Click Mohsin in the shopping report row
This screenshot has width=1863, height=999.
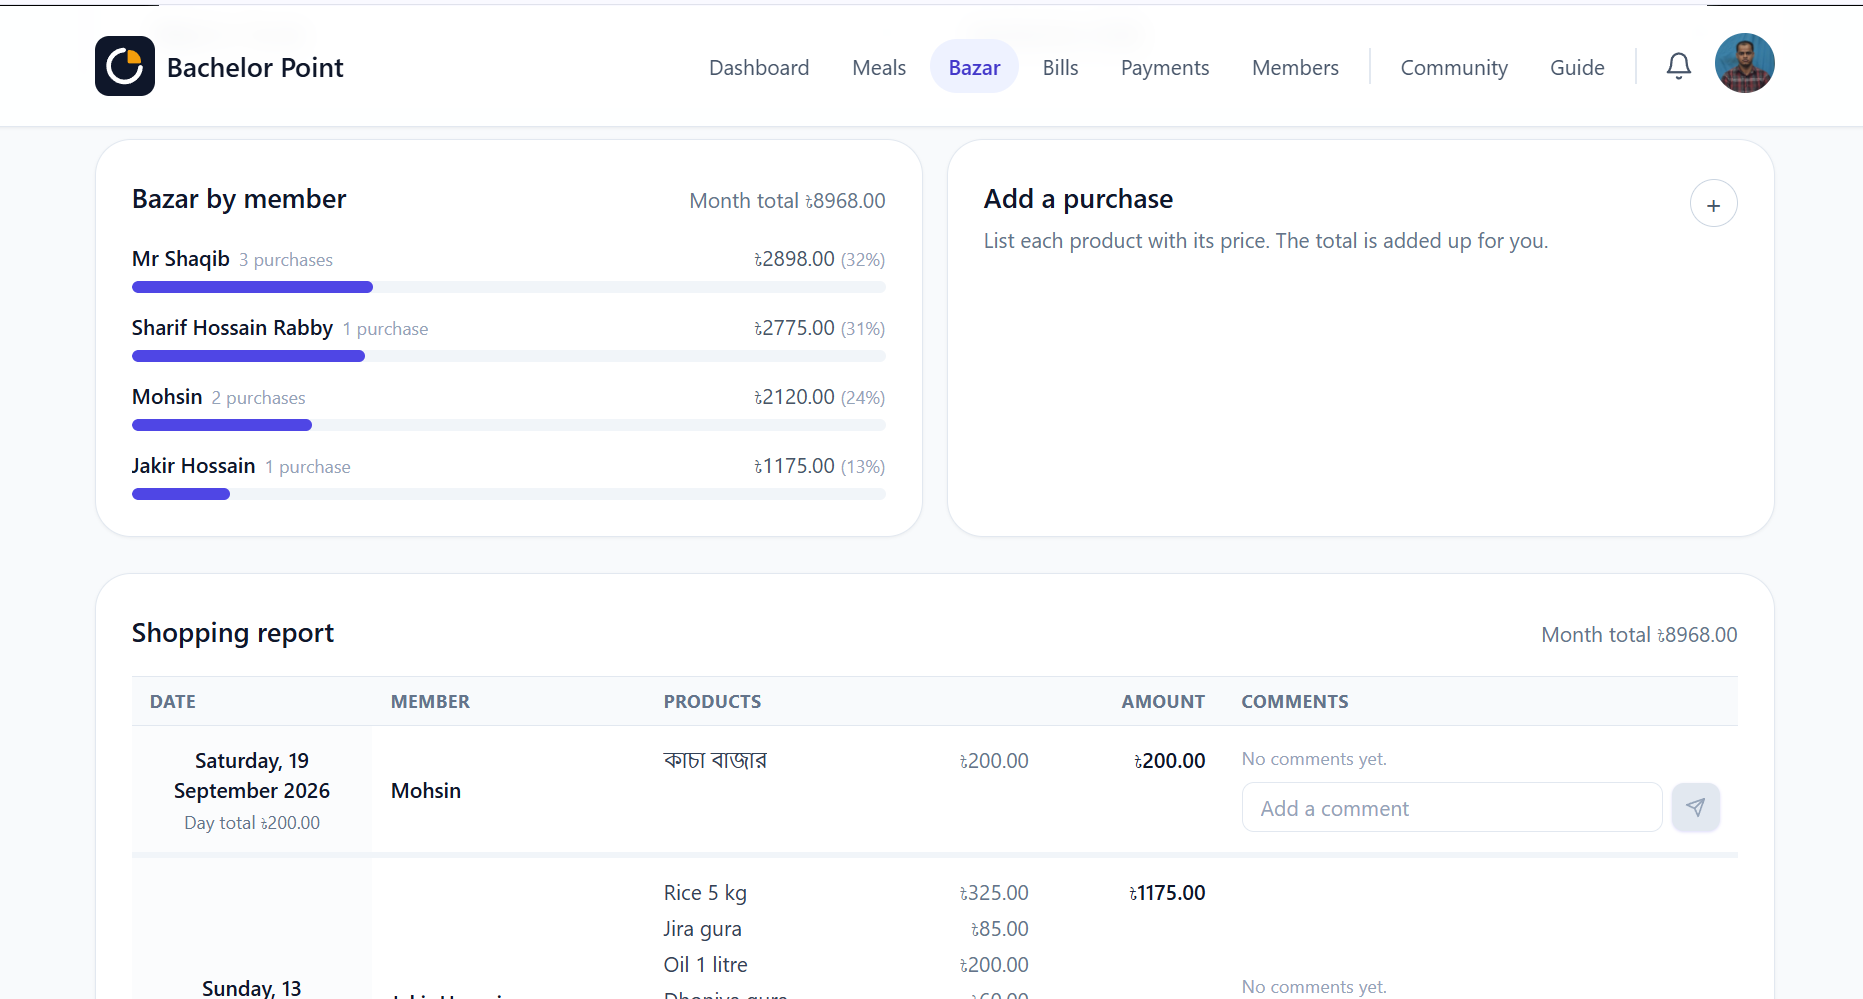click(426, 790)
